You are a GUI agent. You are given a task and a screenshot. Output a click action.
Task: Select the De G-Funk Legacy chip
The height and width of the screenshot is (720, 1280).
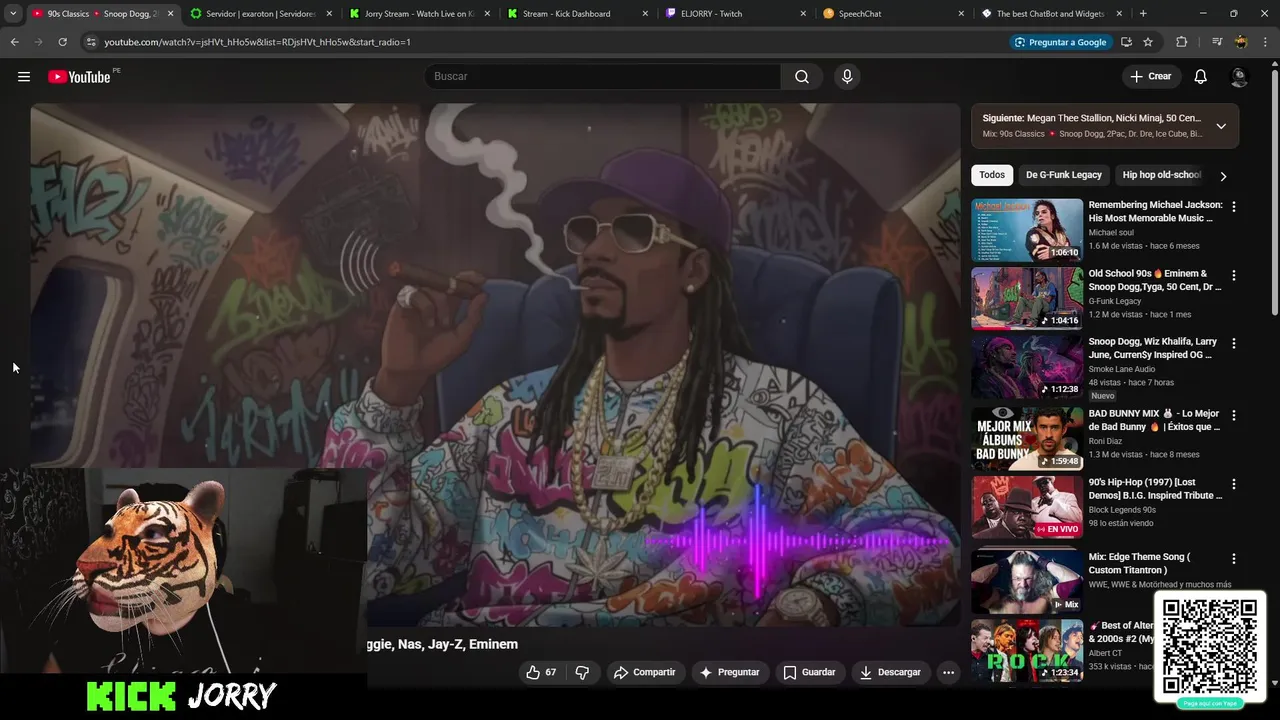tap(1063, 175)
